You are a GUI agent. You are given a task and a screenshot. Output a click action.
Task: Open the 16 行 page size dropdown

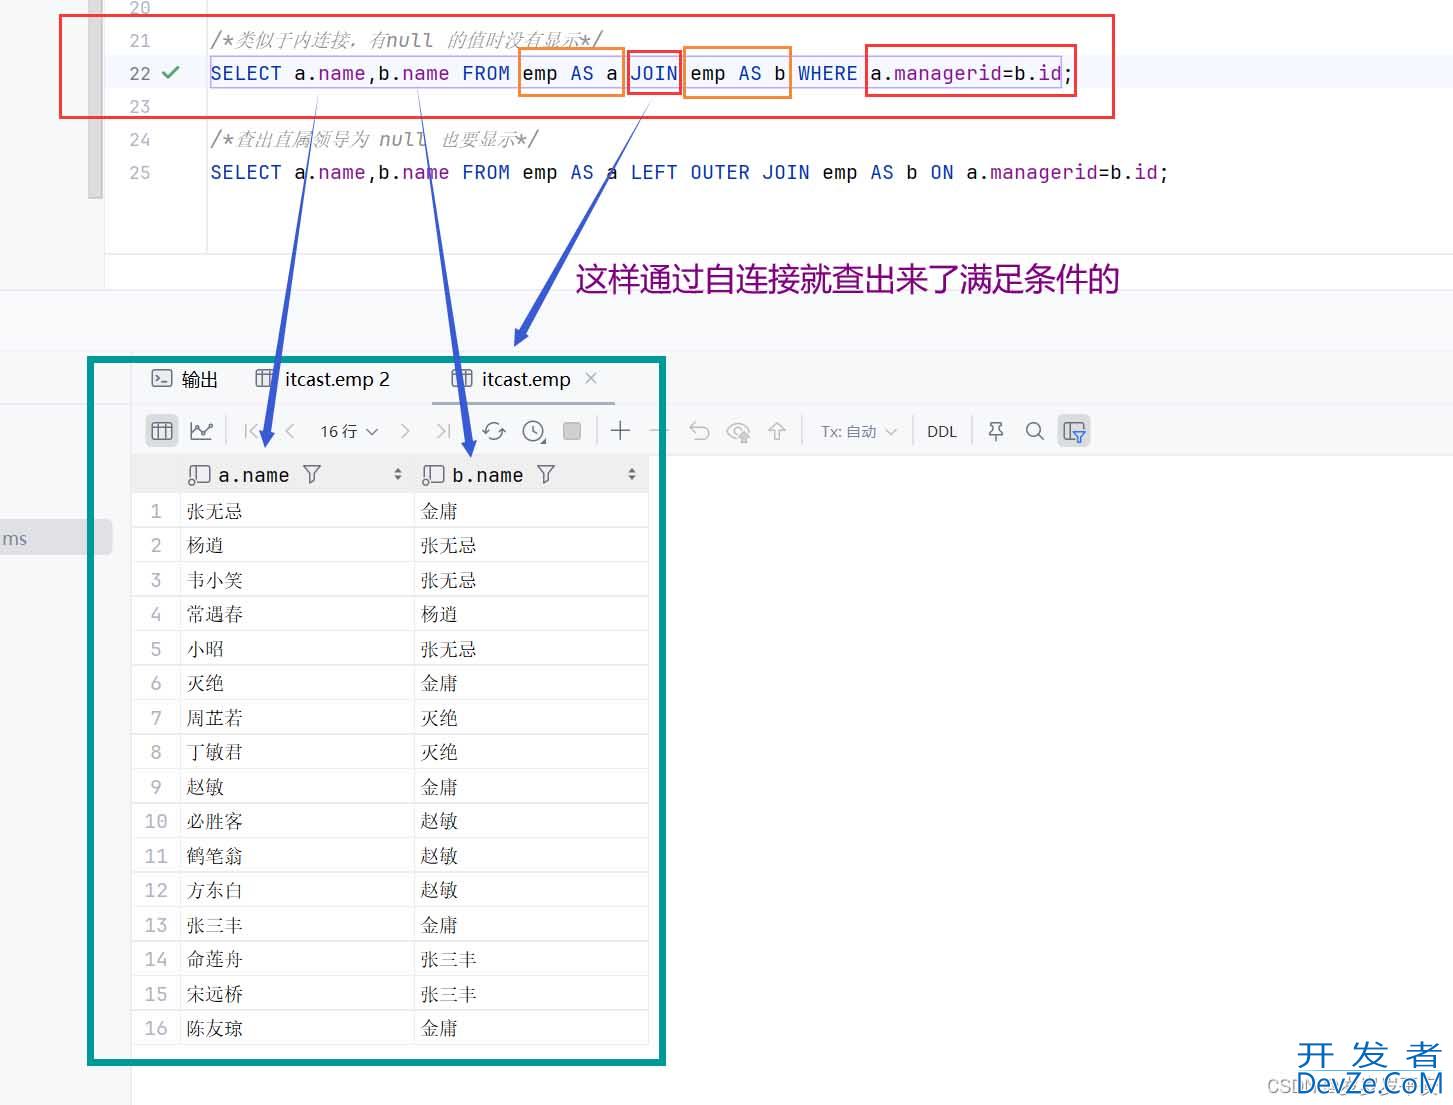(x=349, y=431)
